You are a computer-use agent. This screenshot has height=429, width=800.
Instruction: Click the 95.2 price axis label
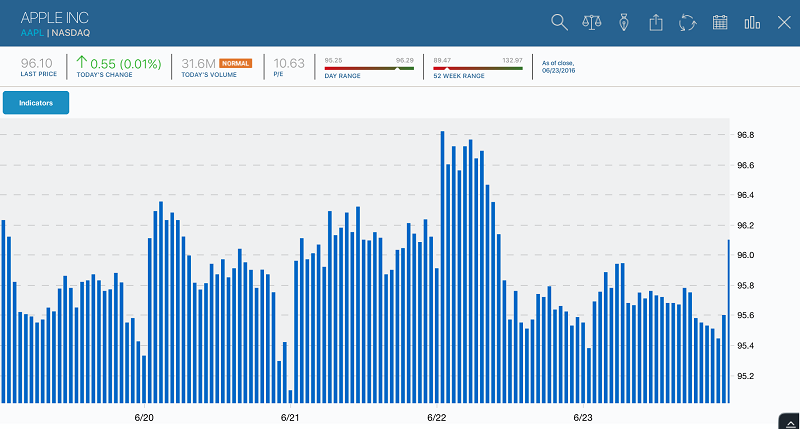tap(745, 376)
